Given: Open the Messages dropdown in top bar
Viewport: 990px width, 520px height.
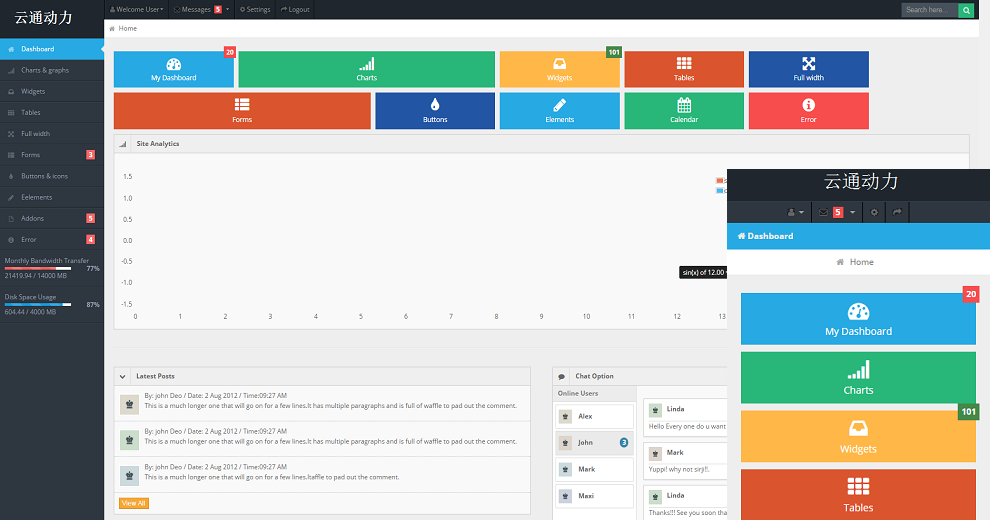Looking at the screenshot, I should tap(200, 10).
